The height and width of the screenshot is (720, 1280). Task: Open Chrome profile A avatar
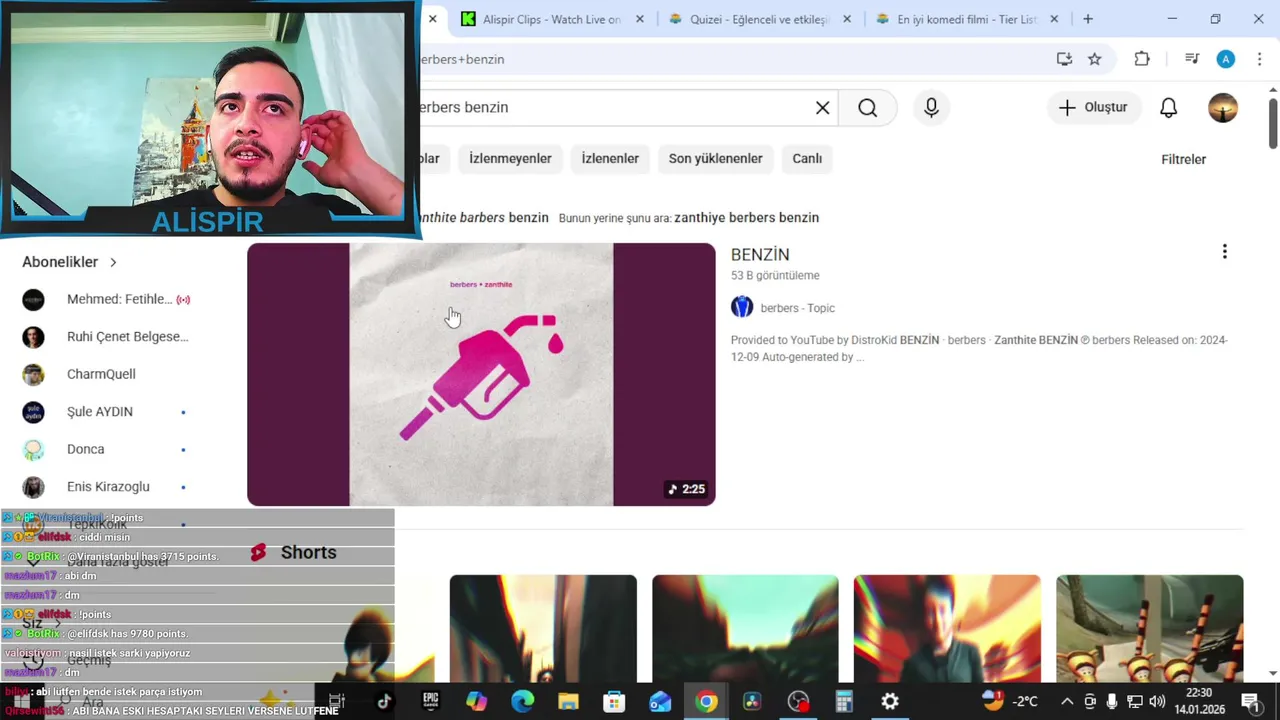[1226, 59]
